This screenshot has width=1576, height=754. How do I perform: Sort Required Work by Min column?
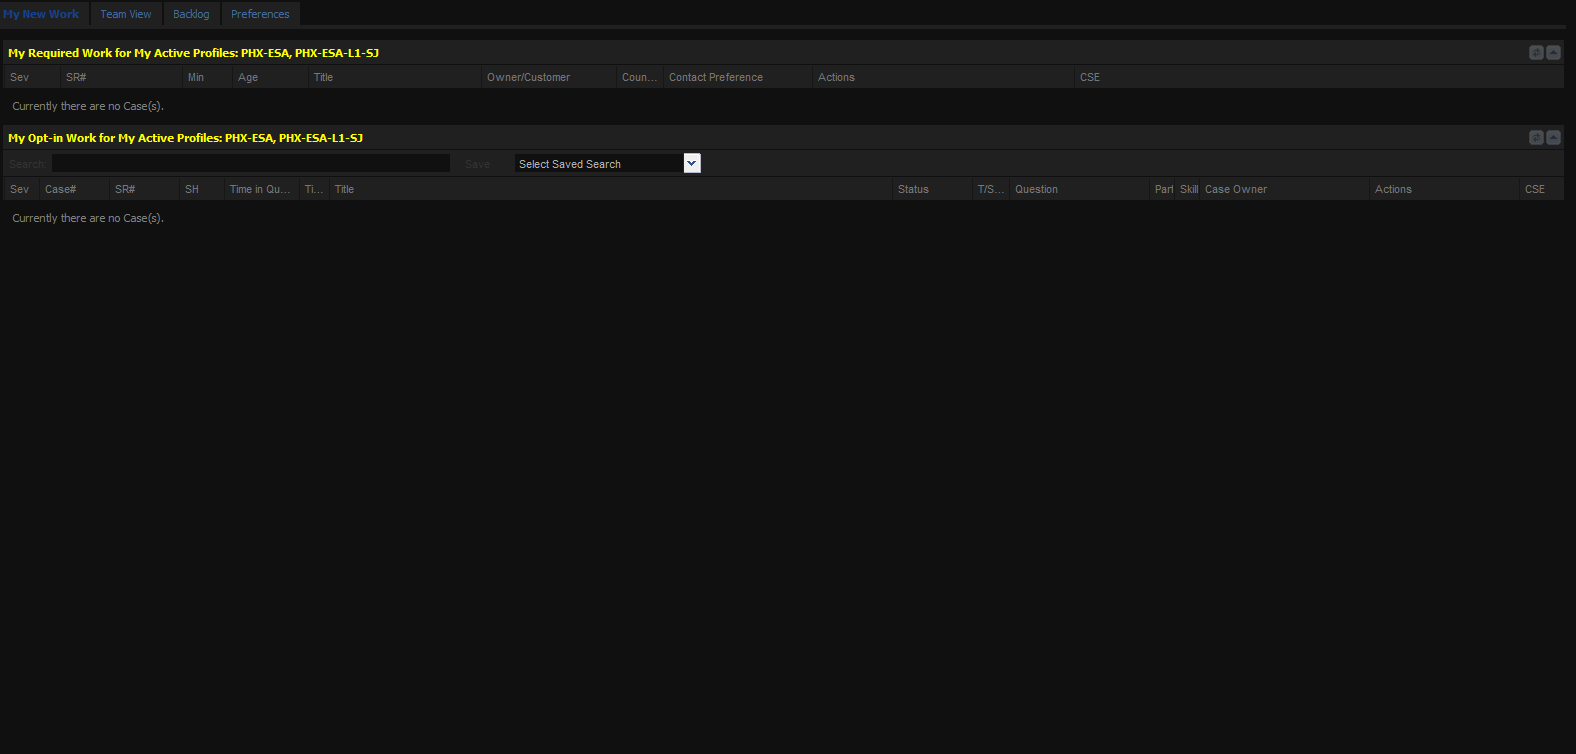coord(208,77)
